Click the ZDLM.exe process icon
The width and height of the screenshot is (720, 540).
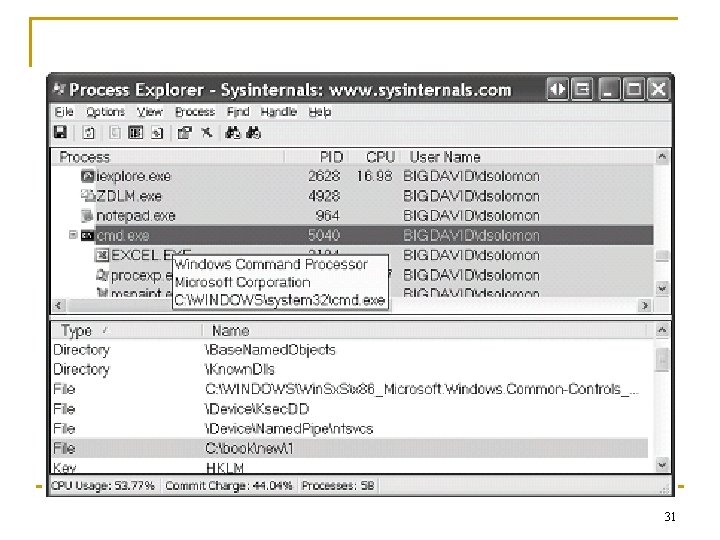(88, 196)
